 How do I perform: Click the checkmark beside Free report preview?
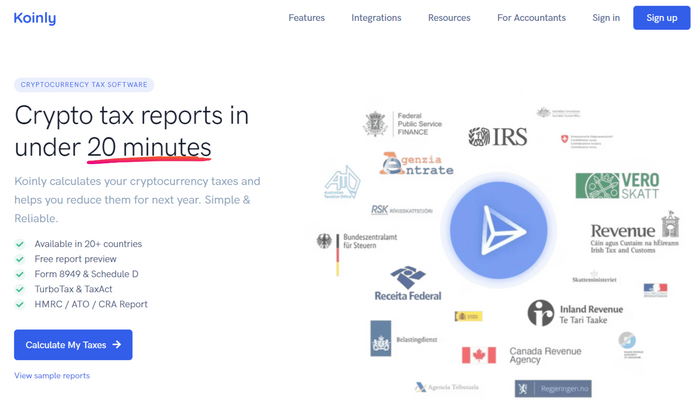[20, 259]
